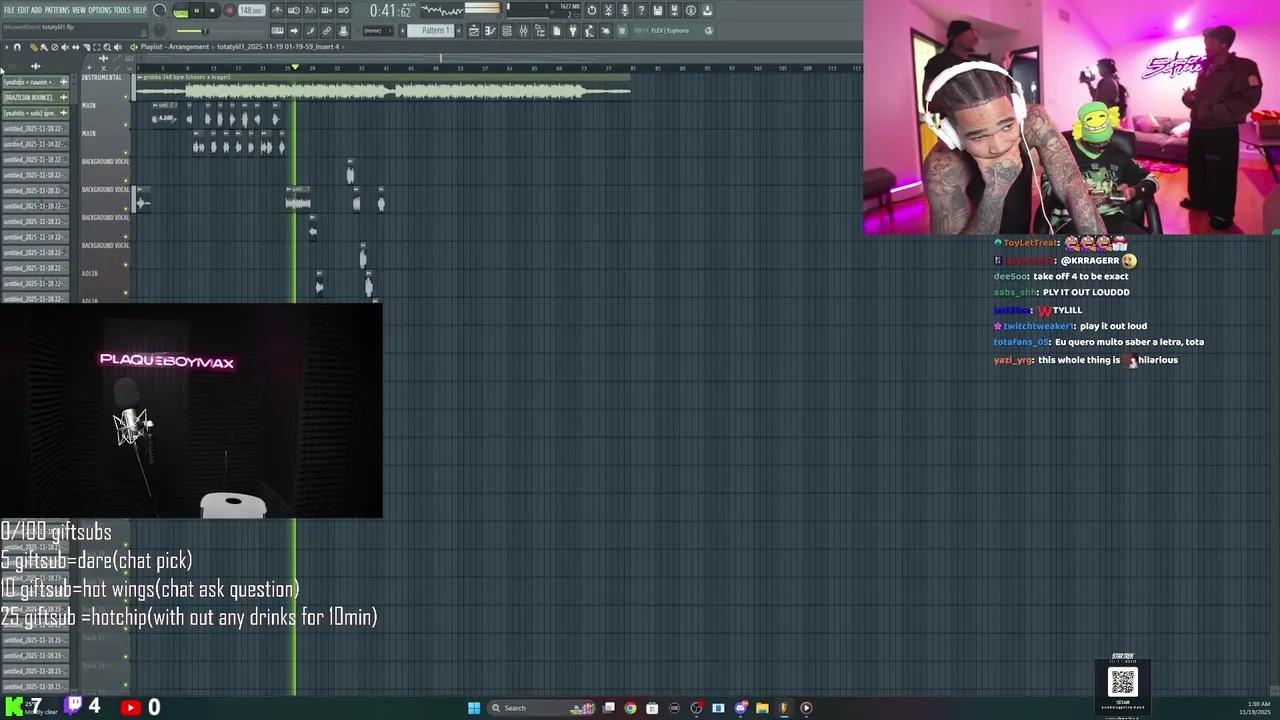Click the 148 tempo field
The height and width of the screenshot is (720, 1280).
pyautogui.click(x=251, y=10)
